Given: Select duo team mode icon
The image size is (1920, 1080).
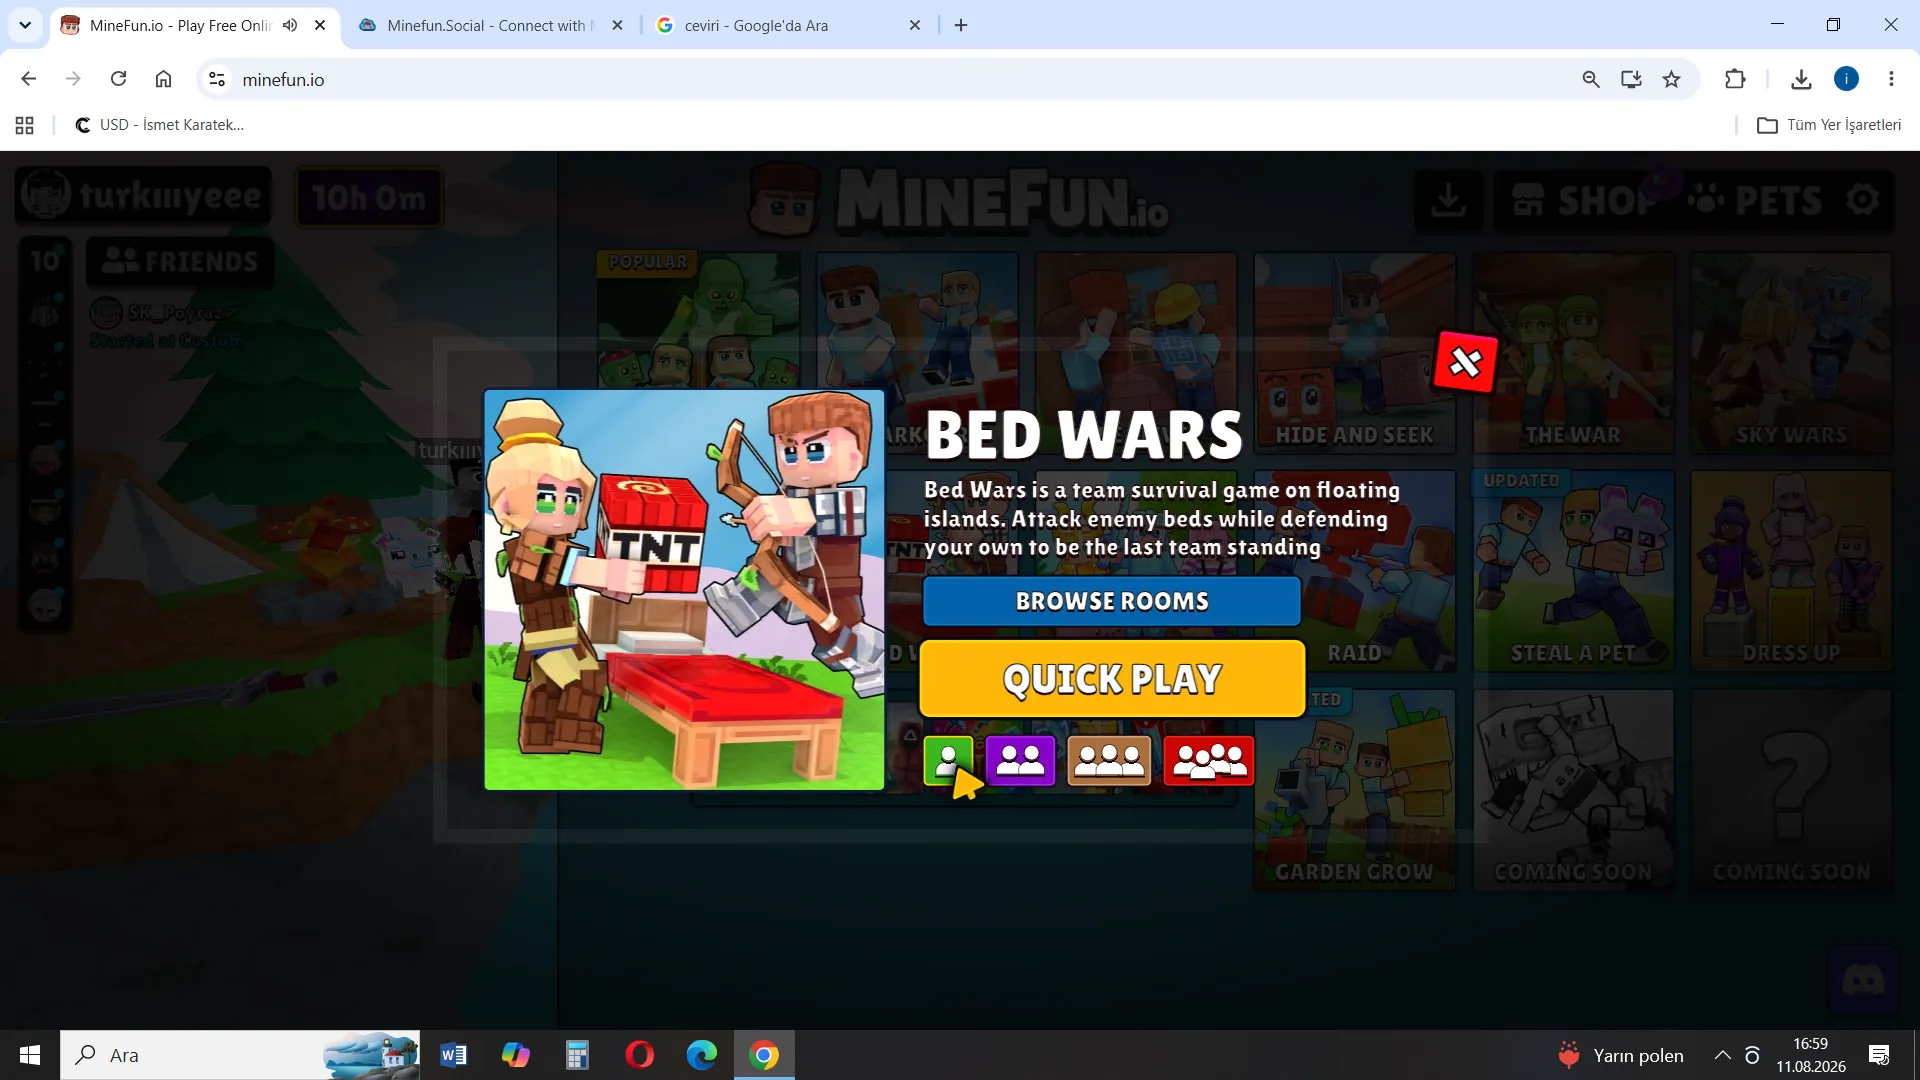Looking at the screenshot, I should pos(1020,761).
